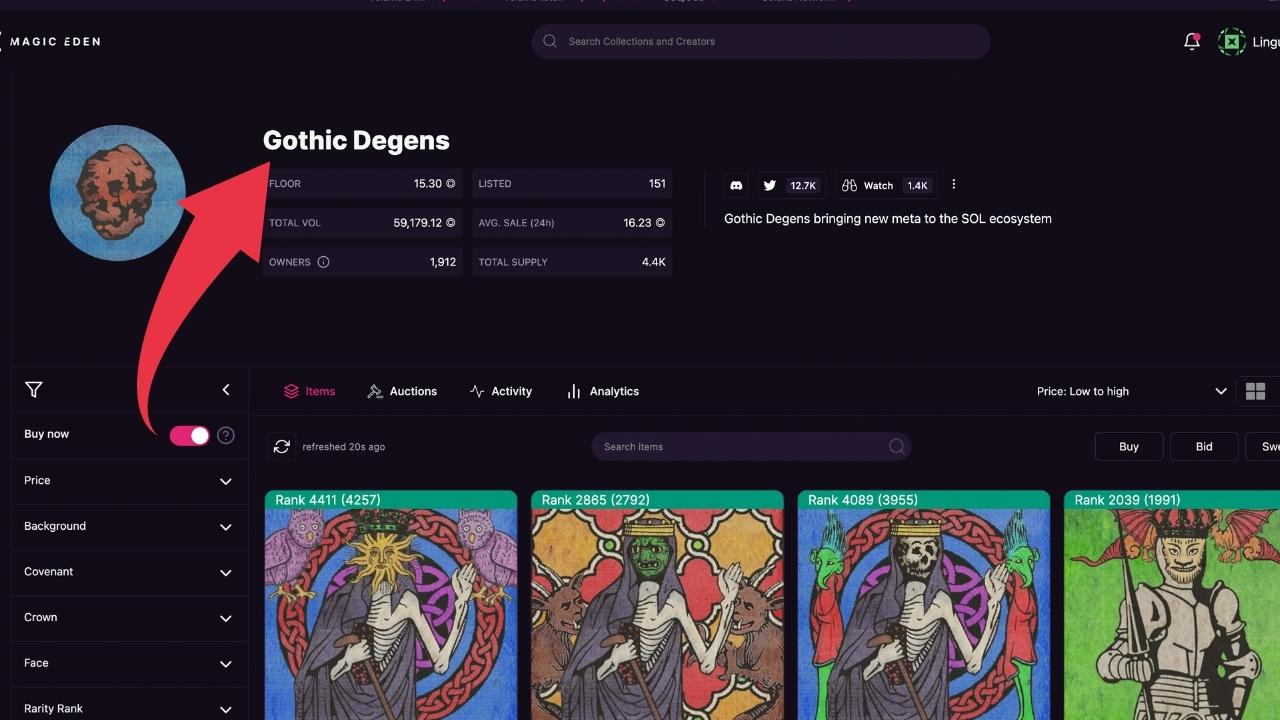
Task: Switch to the Activity tab
Action: (x=501, y=391)
